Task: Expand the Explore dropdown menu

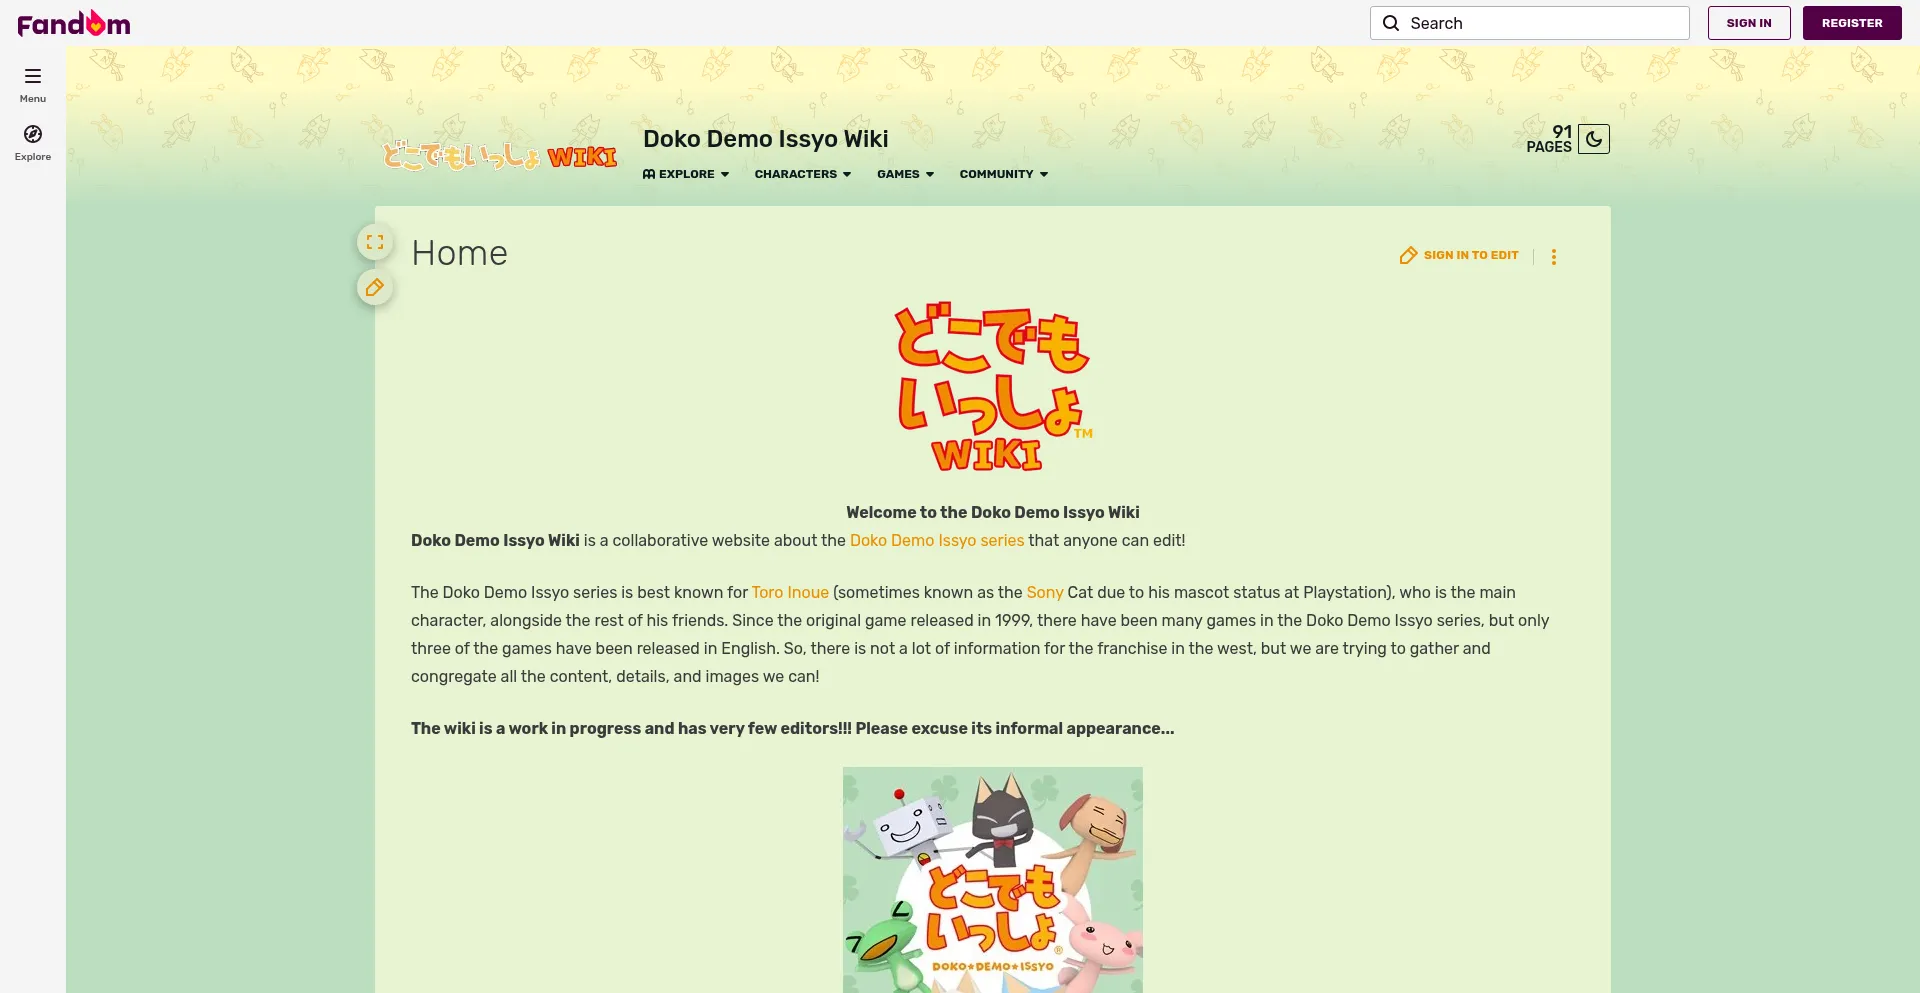Action: click(686, 174)
